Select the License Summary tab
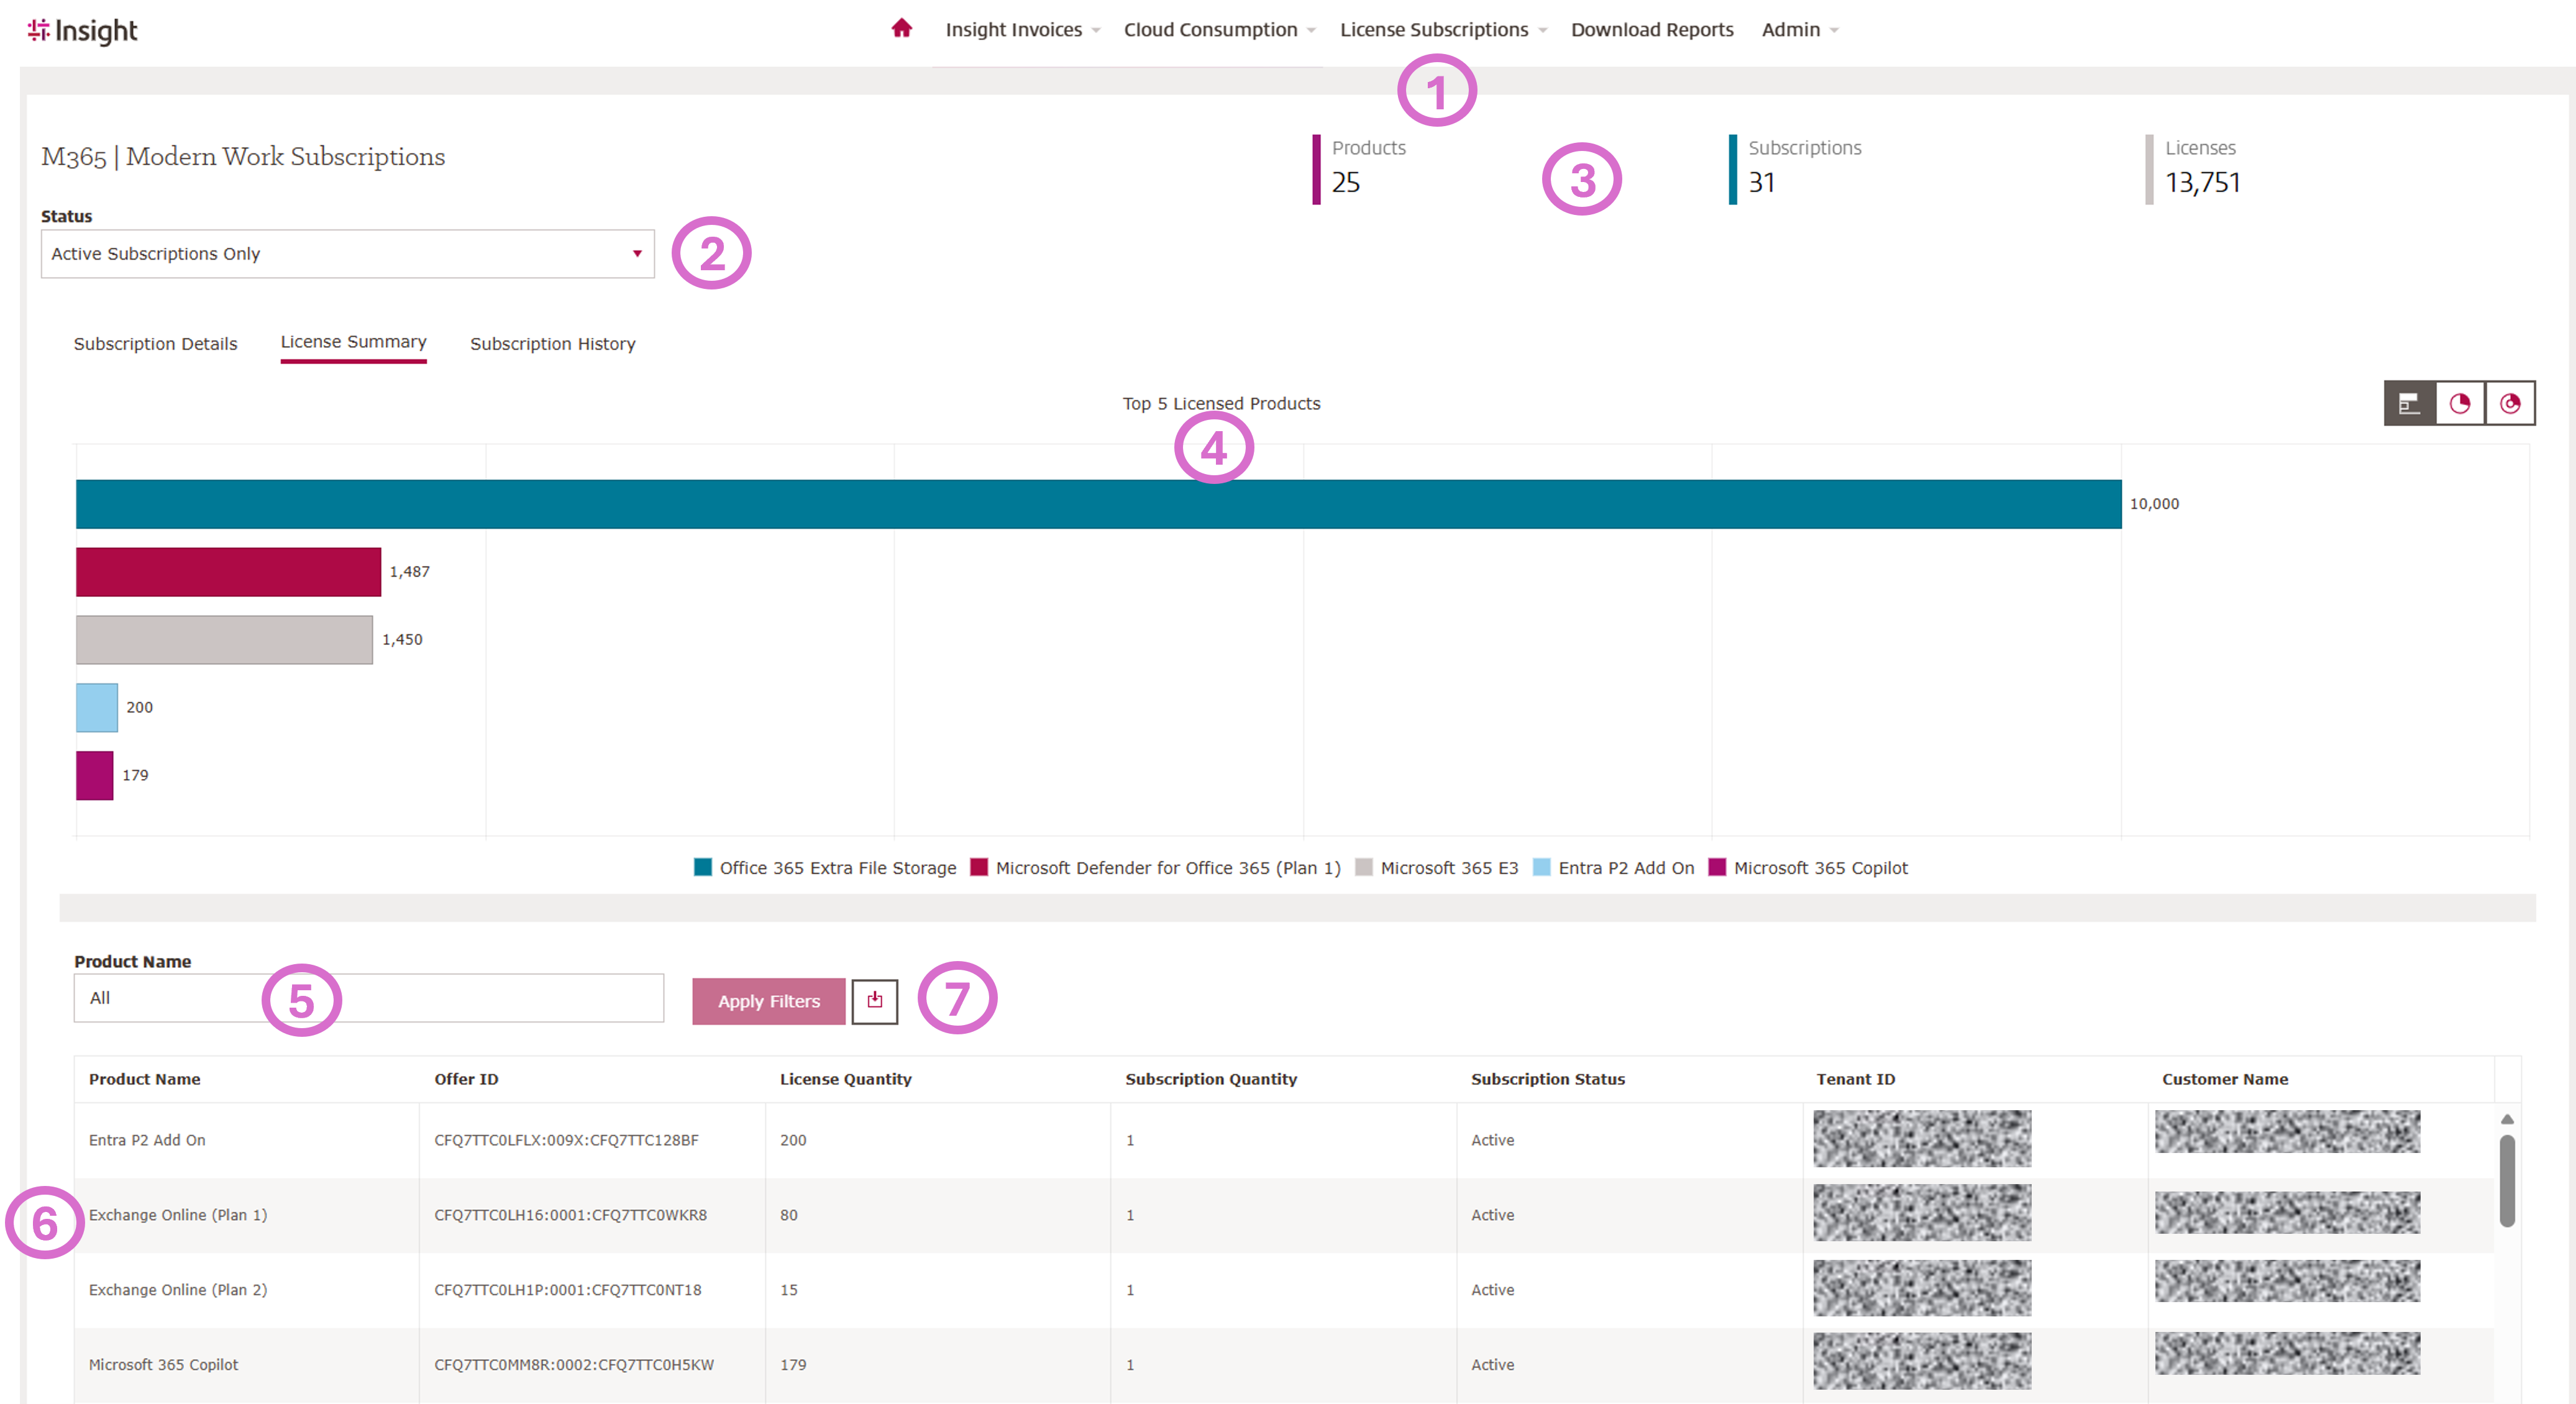The width and height of the screenshot is (2576, 1404). pyautogui.click(x=353, y=343)
